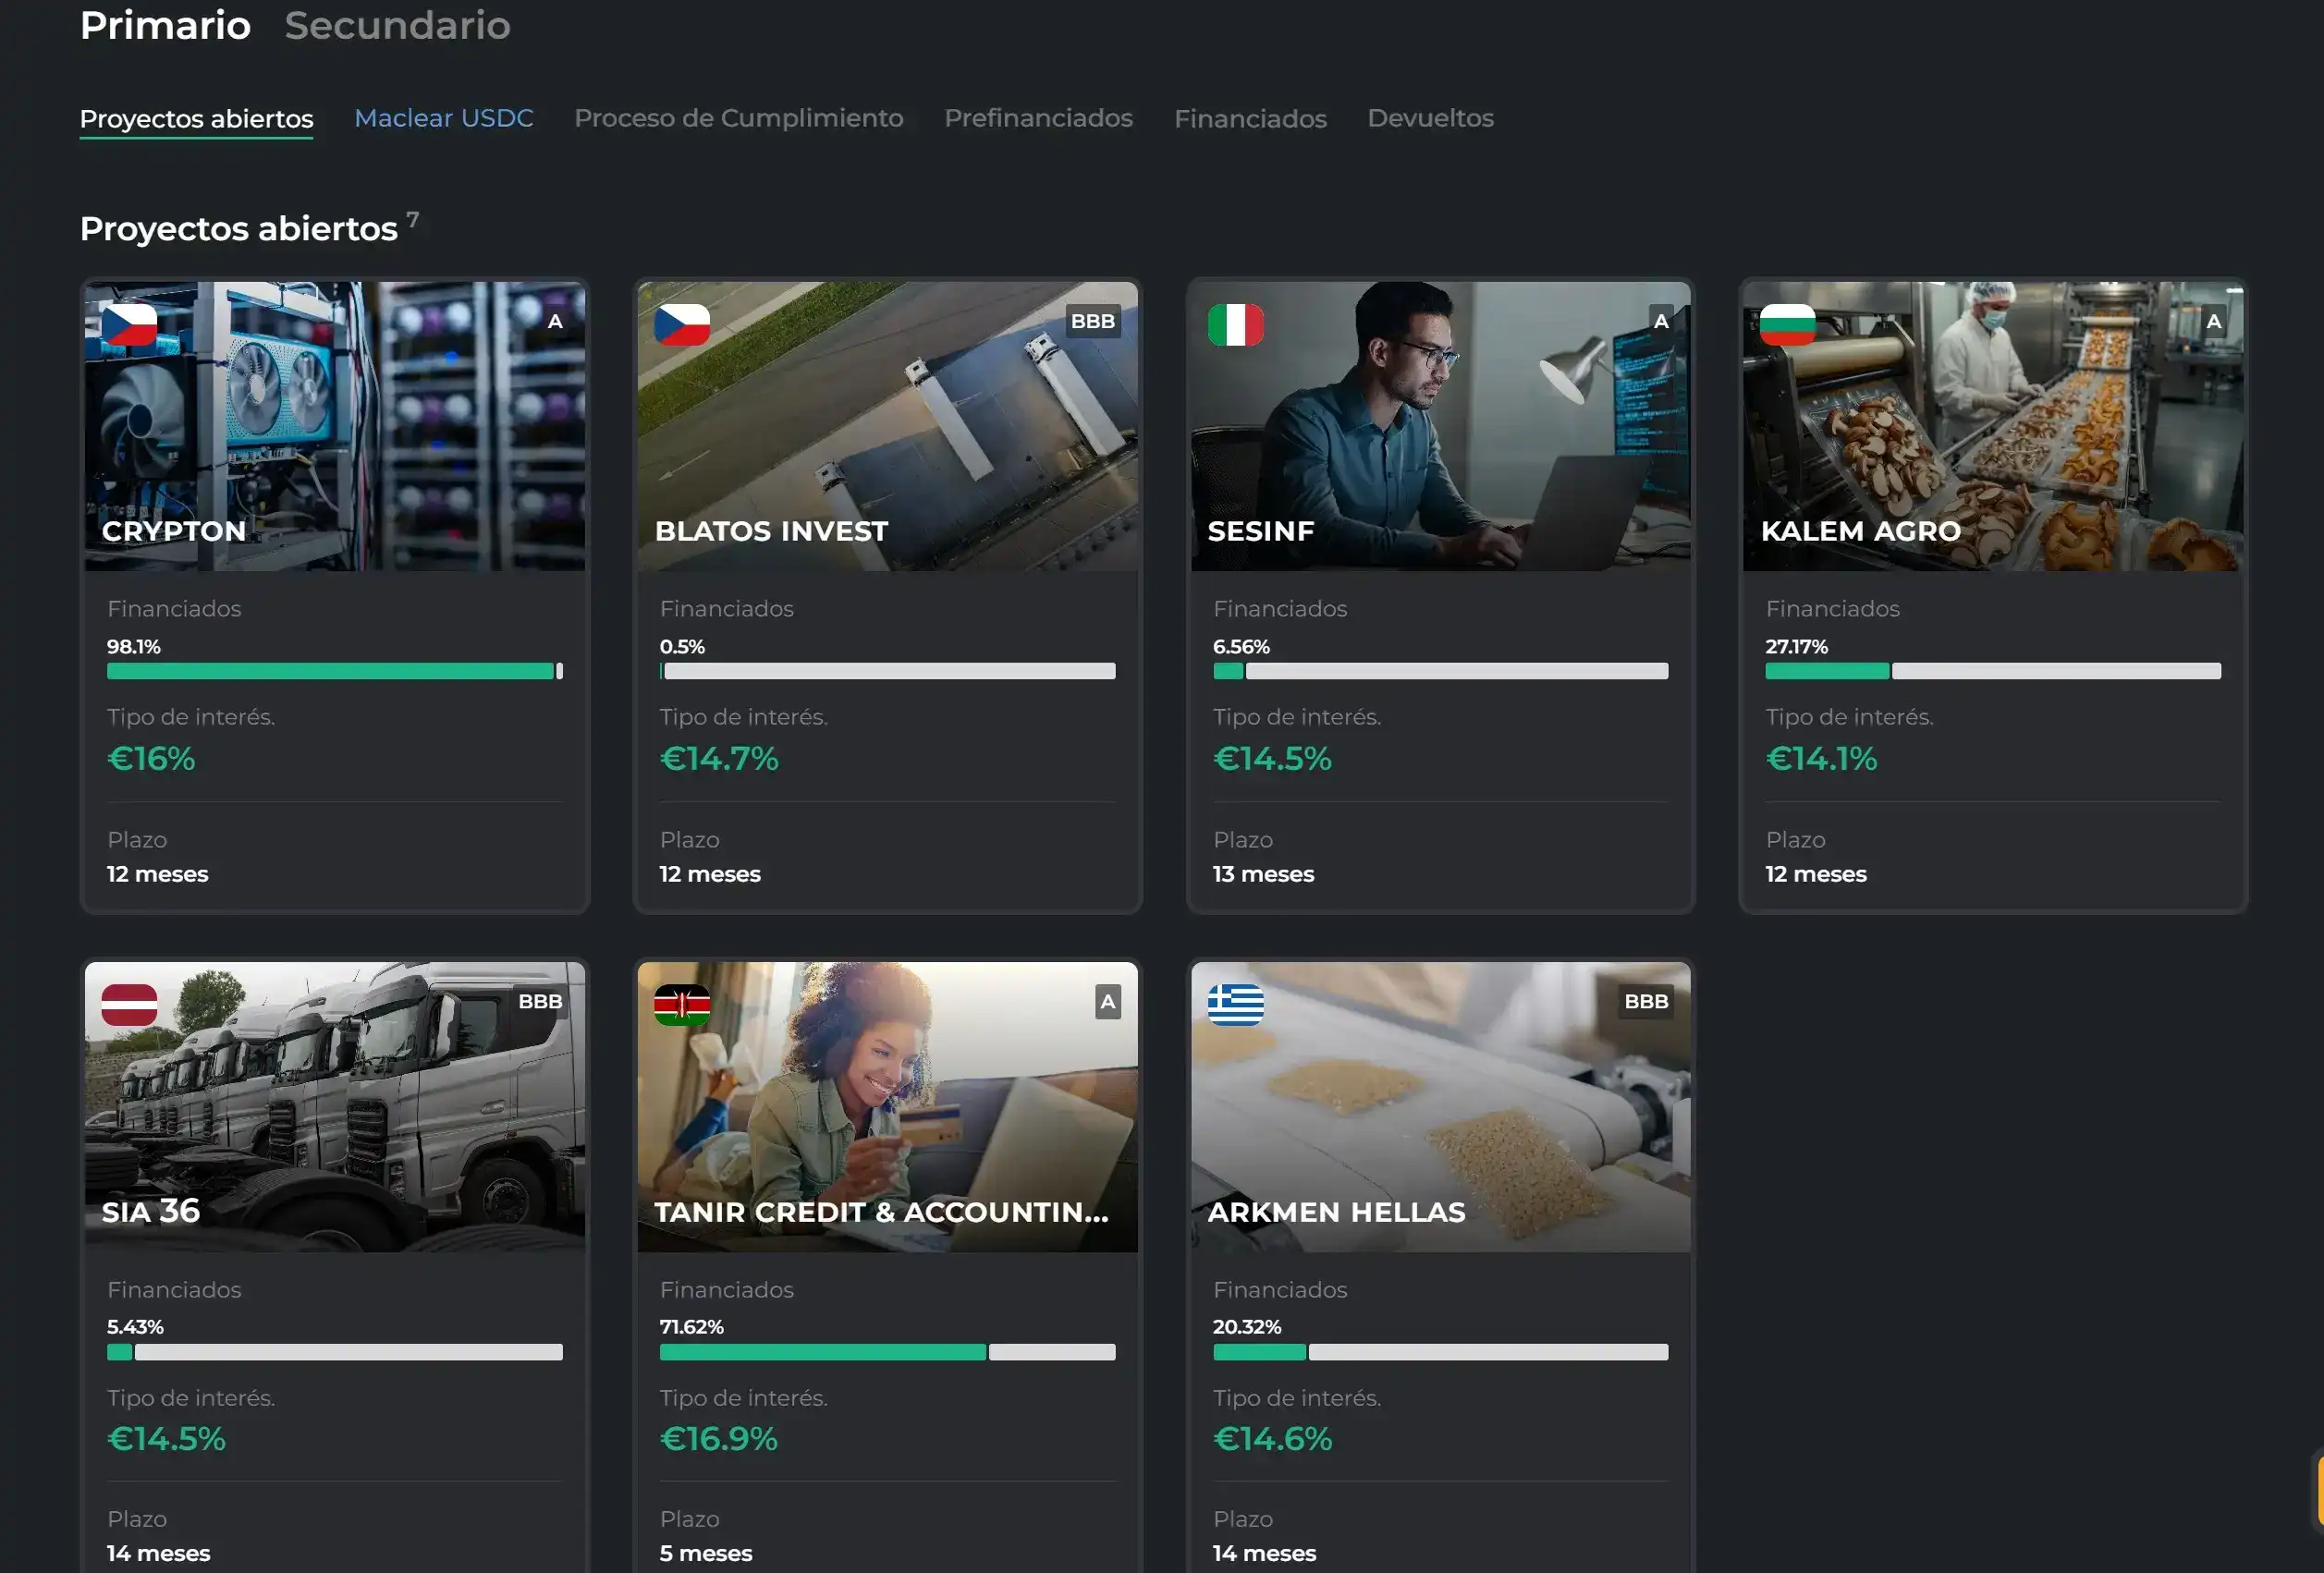
Task: Click the KALEM AGRO 27.17% funding progress bar
Action: [1993, 671]
